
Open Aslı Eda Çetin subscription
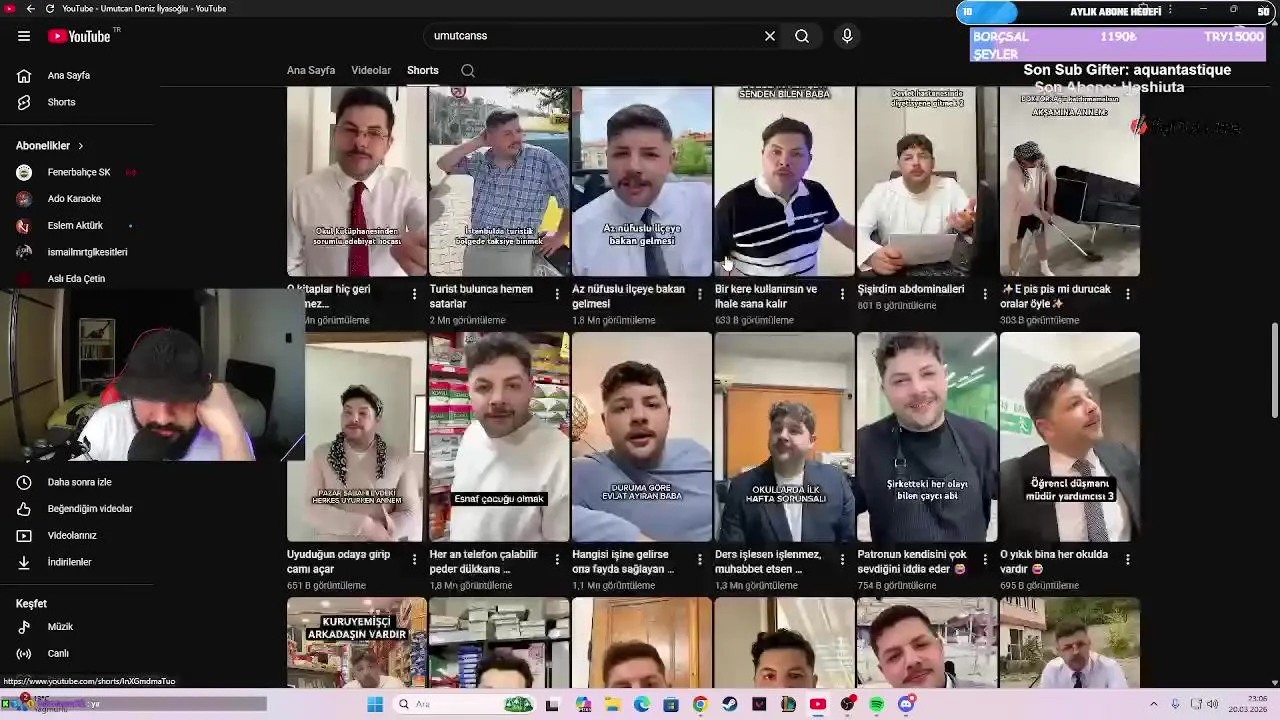coord(77,279)
